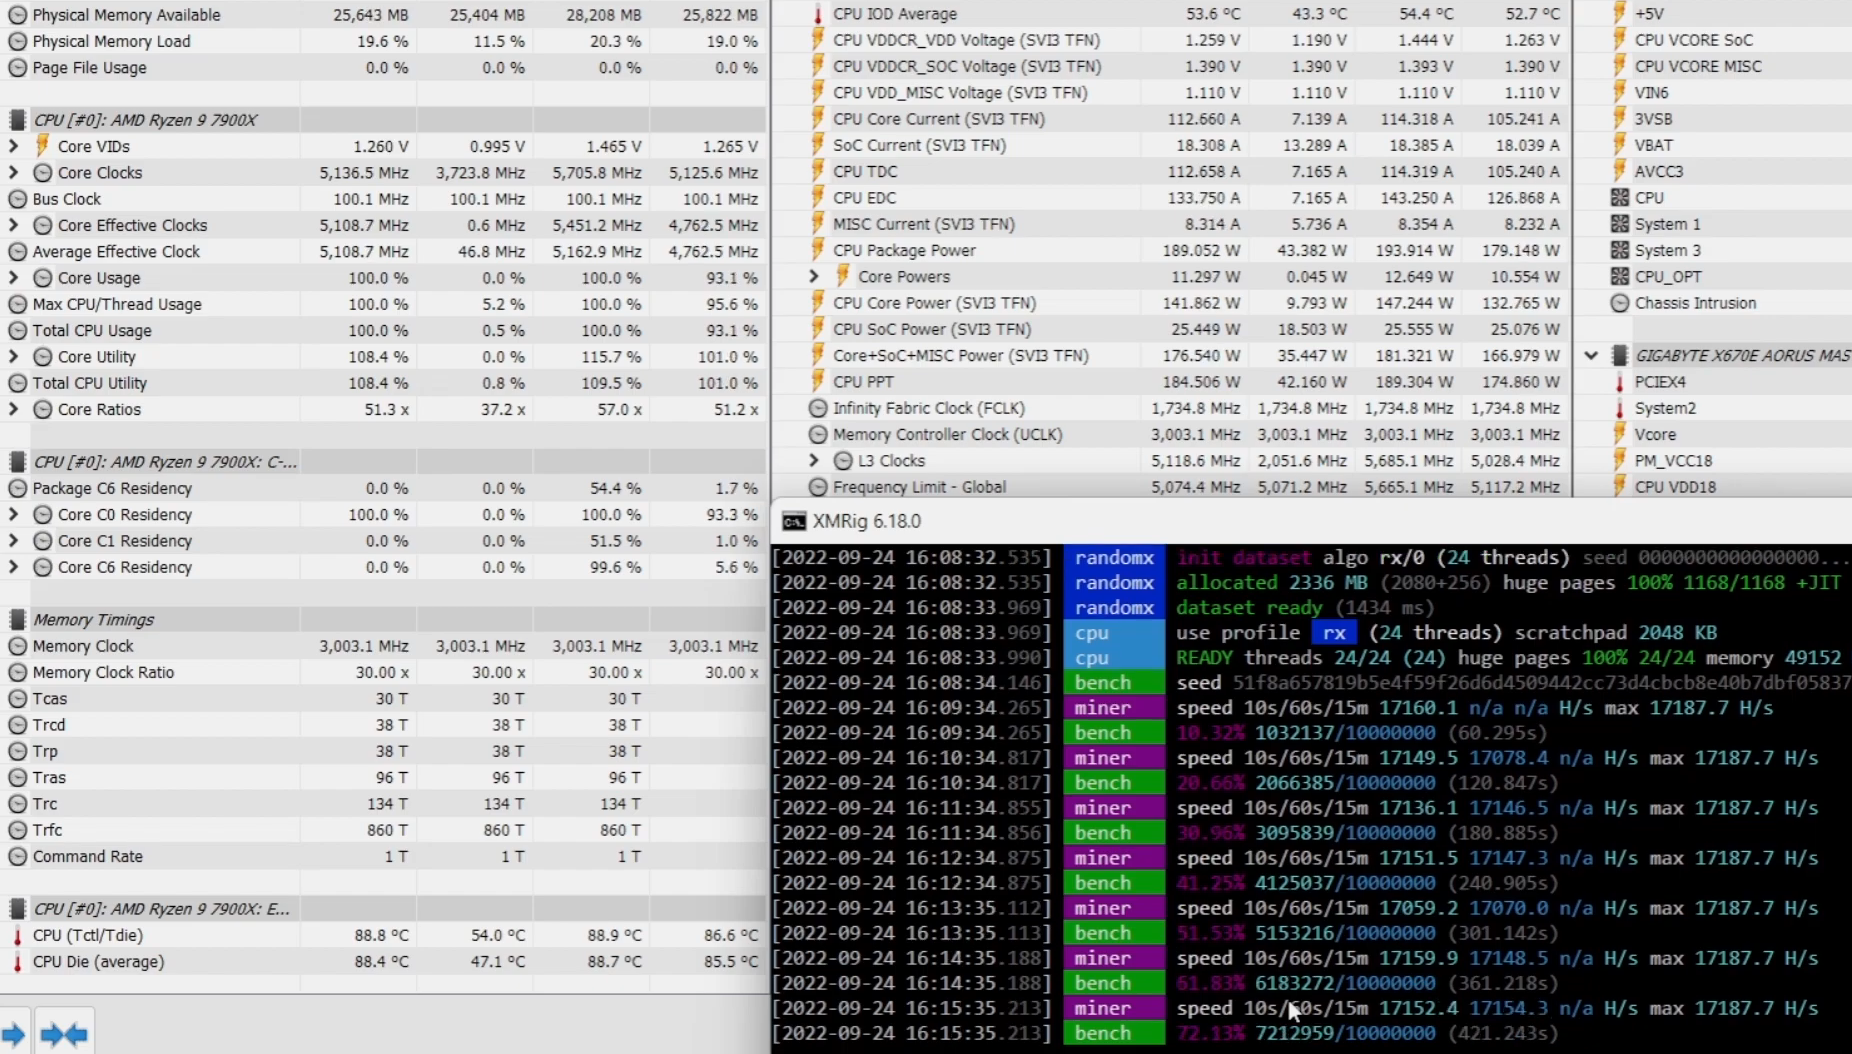
Task: Click the lightning icon beside CPU PPT
Action: click(x=818, y=382)
